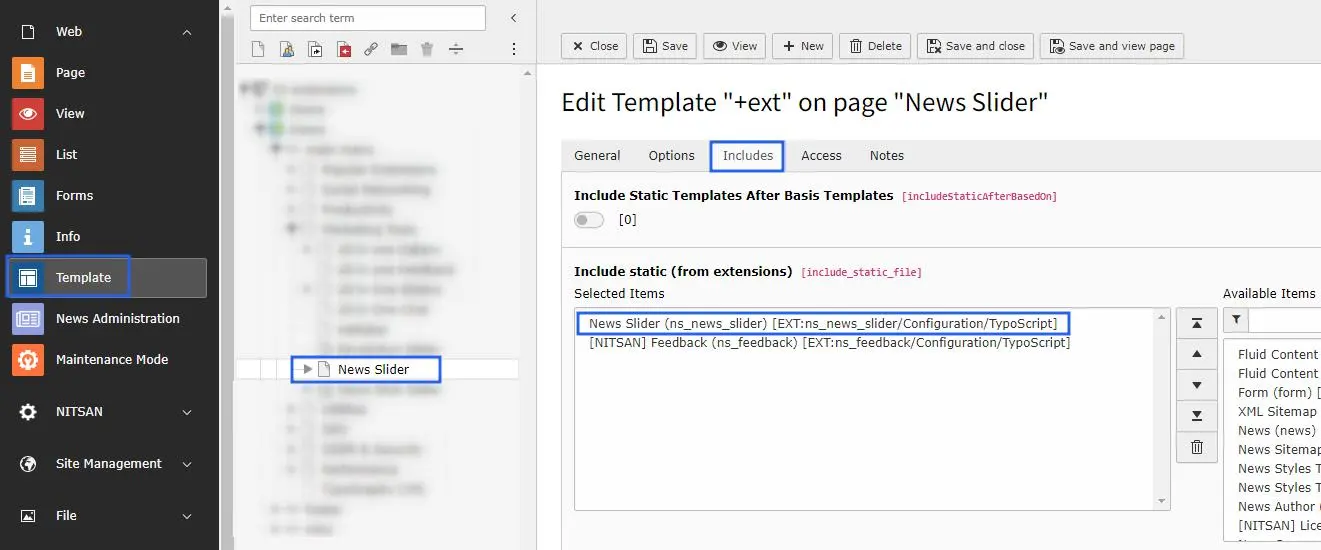The image size is (1321, 550).
Task: Add News Sitemap from Available Items
Action: (1278, 450)
